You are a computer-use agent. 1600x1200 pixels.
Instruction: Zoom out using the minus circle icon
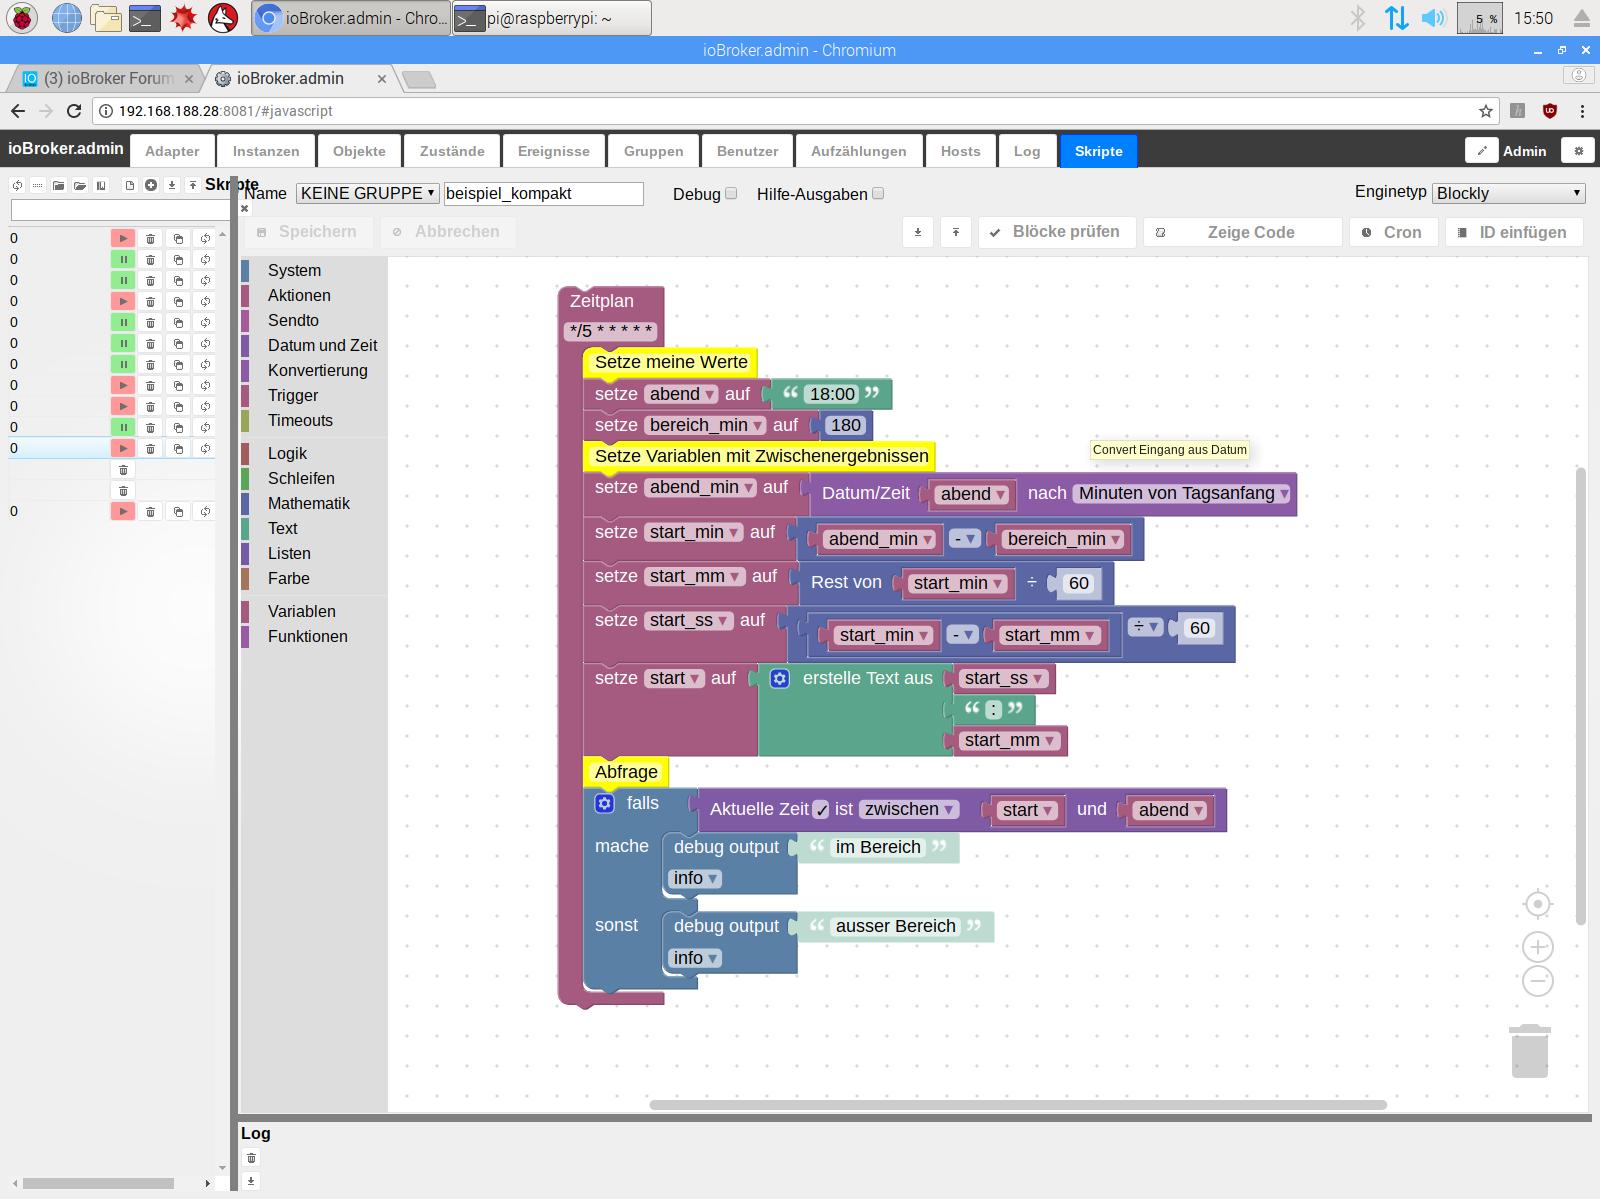pyautogui.click(x=1537, y=981)
